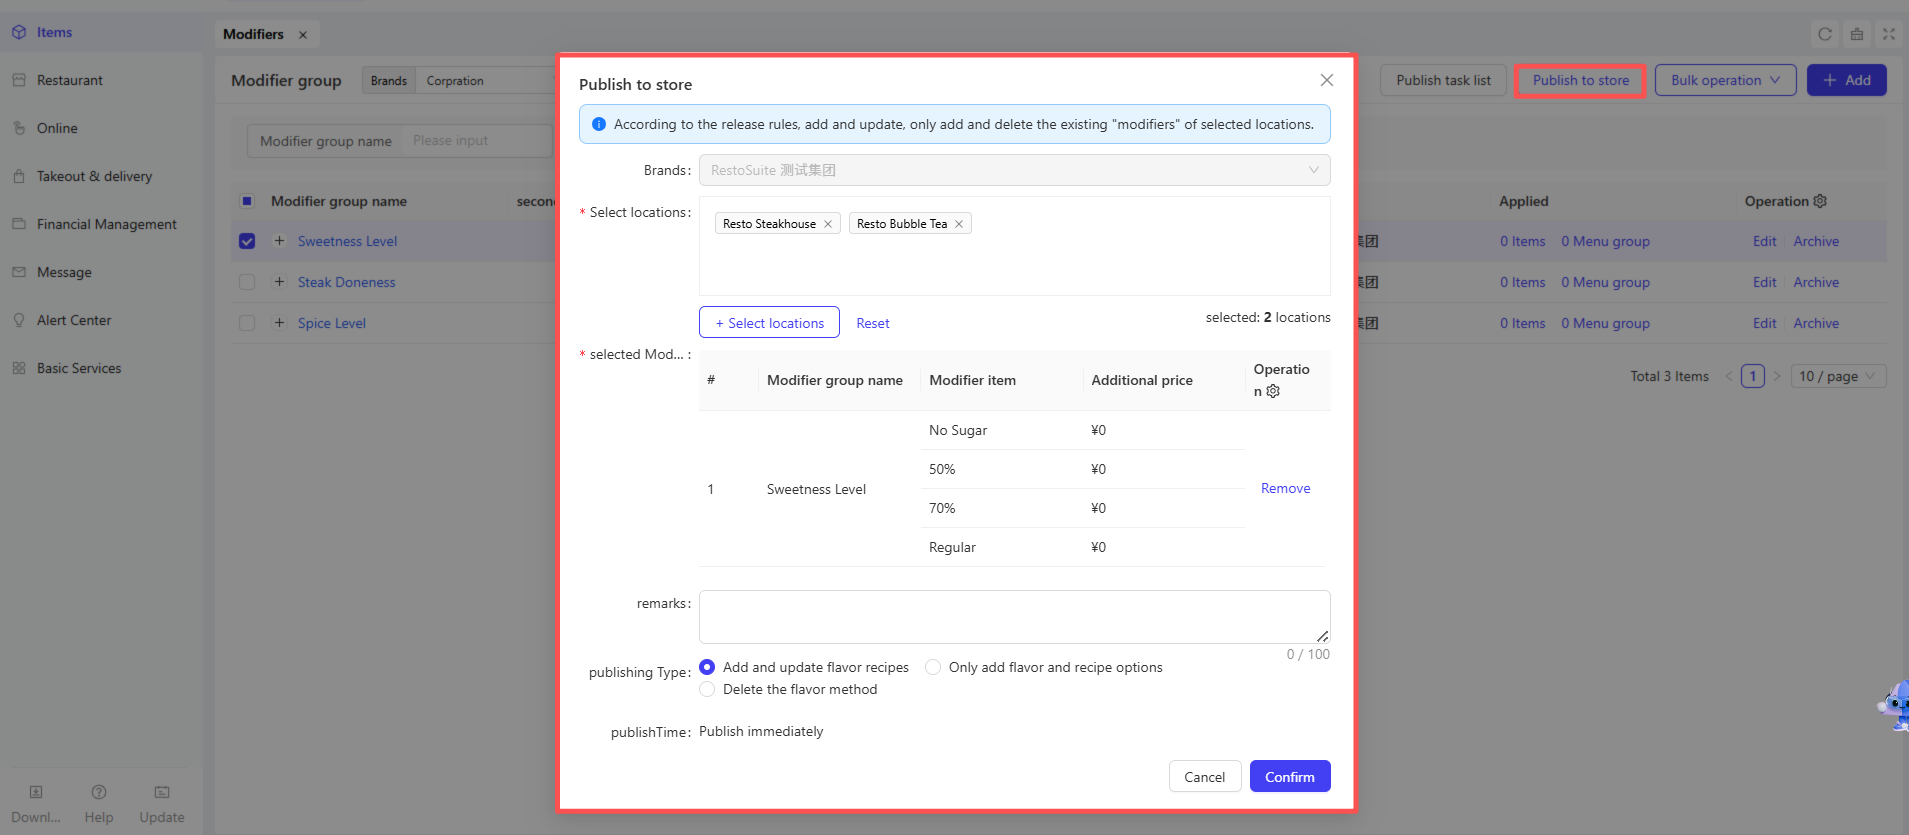Image resolution: width=1909 pixels, height=835 pixels.
Task: Switch to the Modifiers tab
Action: 254,34
